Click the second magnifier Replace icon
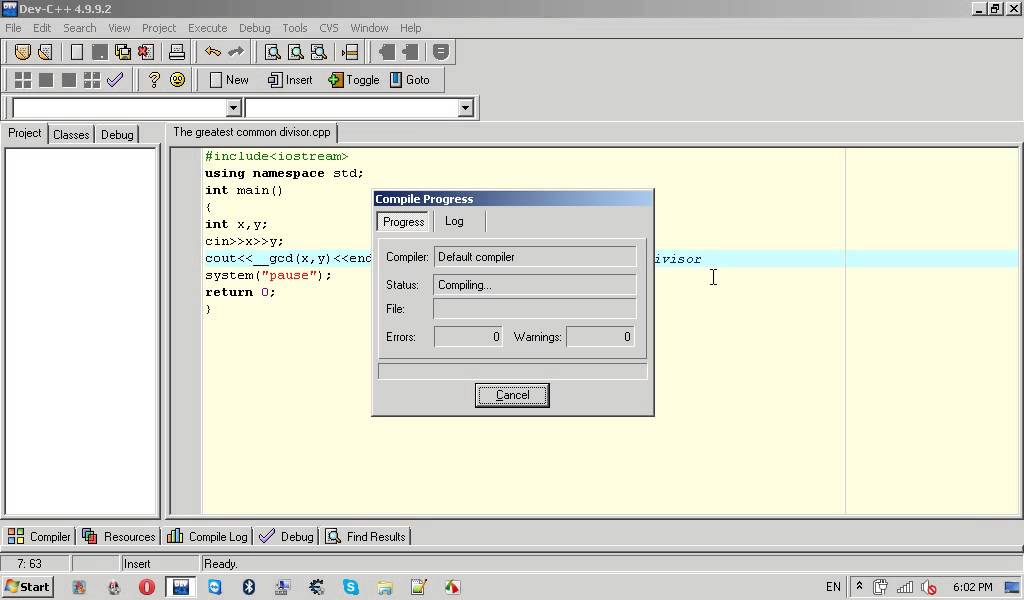 click(x=295, y=52)
